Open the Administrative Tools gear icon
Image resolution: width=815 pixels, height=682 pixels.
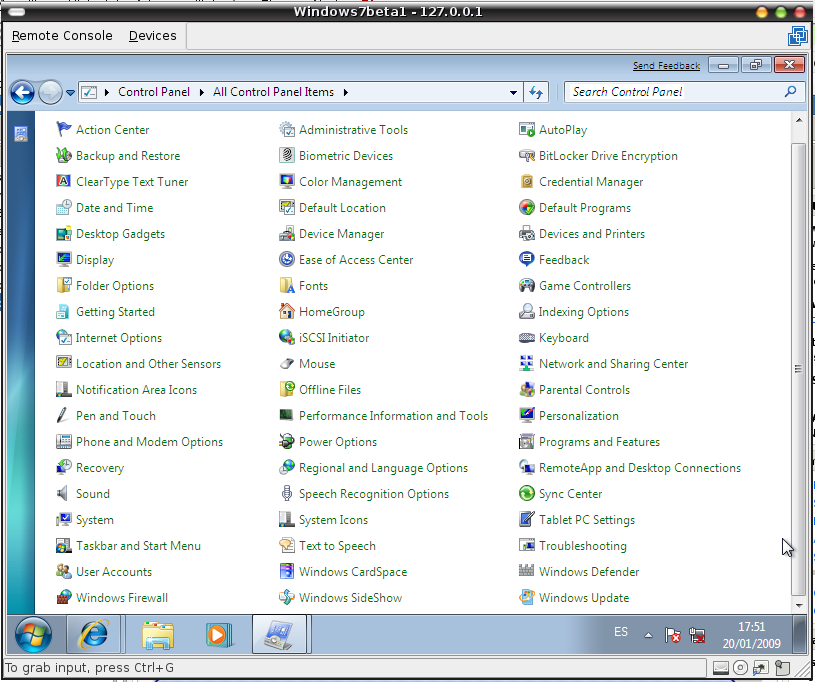tap(286, 129)
